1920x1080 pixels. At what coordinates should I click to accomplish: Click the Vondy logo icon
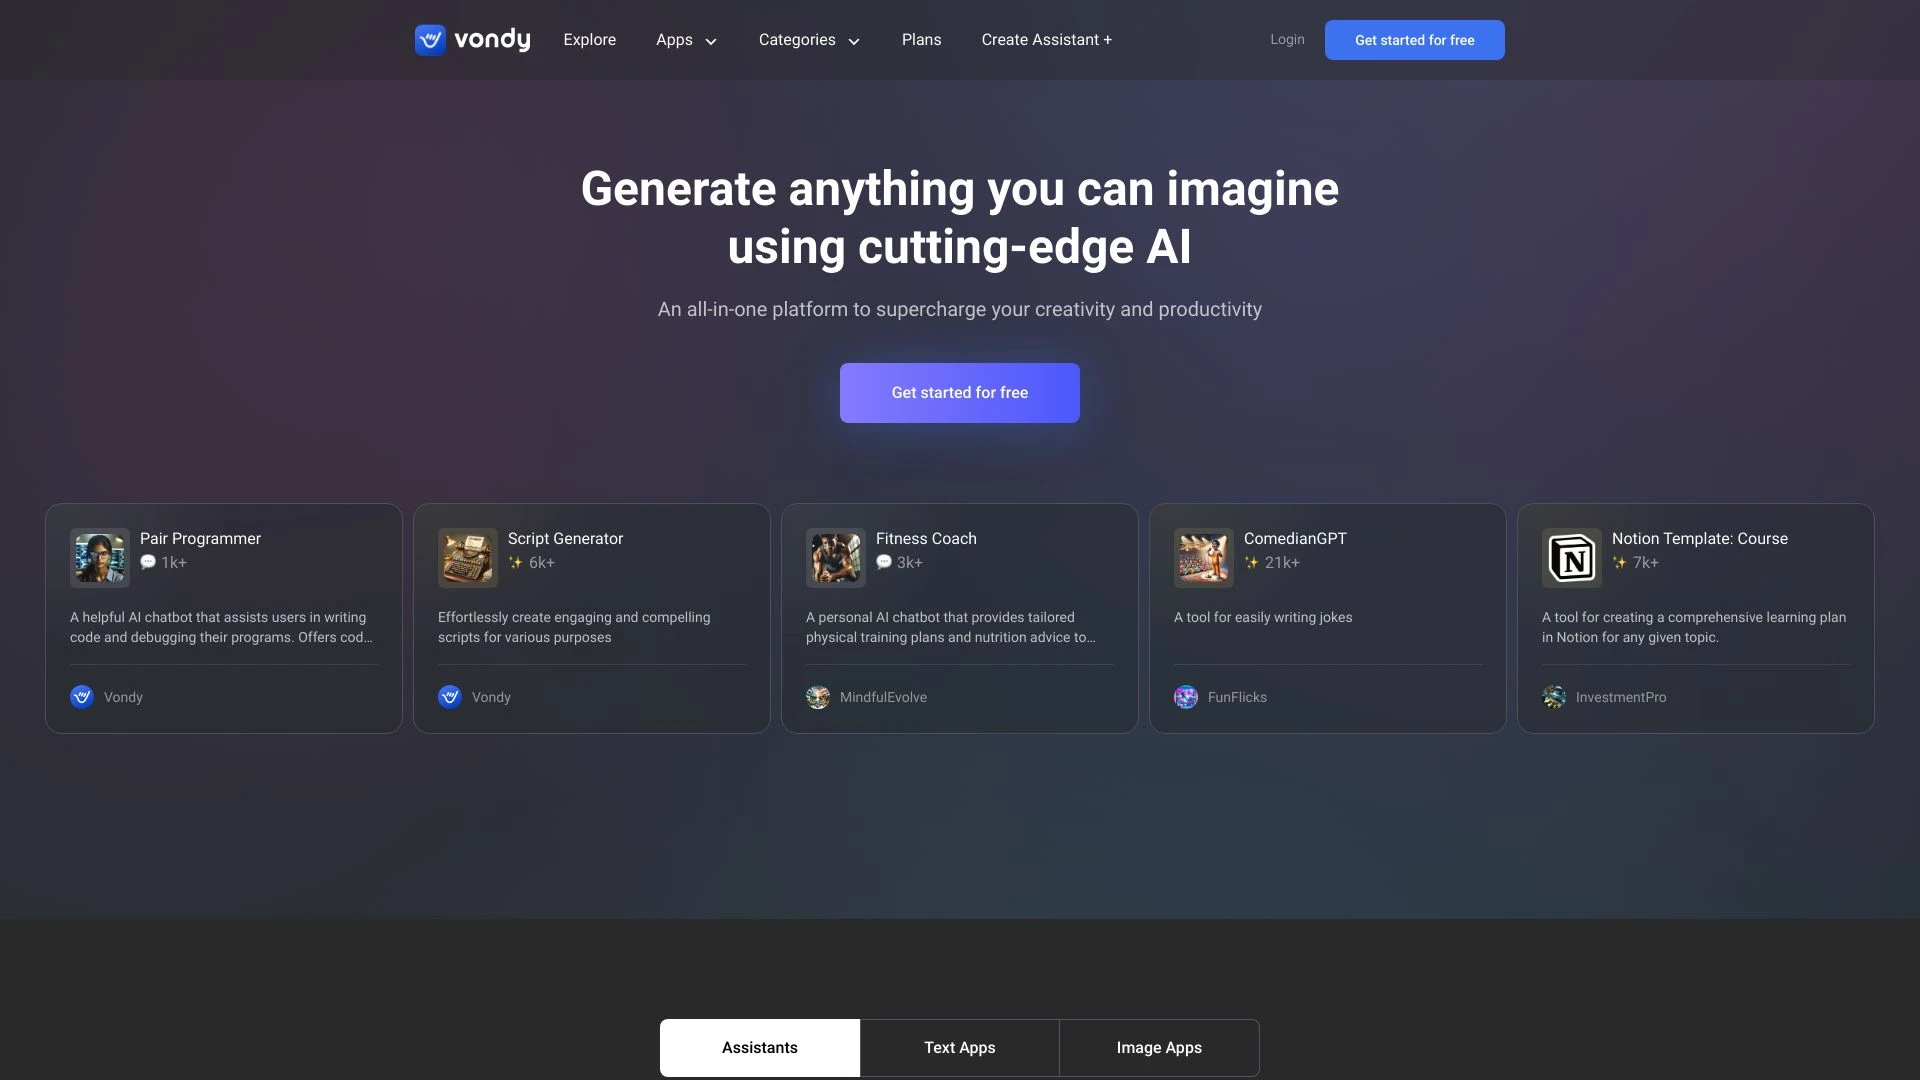click(x=430, y=40)
